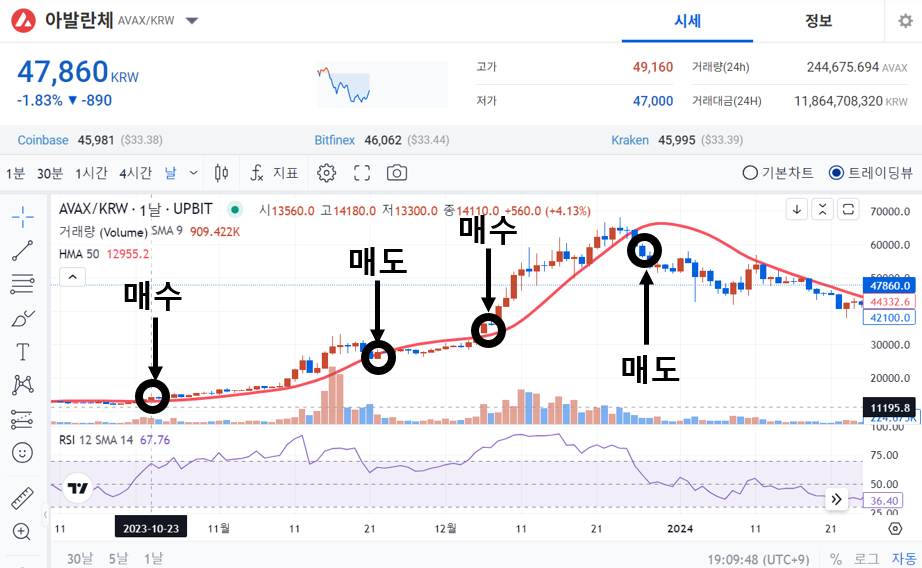Switch to the 시세 tab
Viewport: 922px width, 568px height.
[687, 21]
